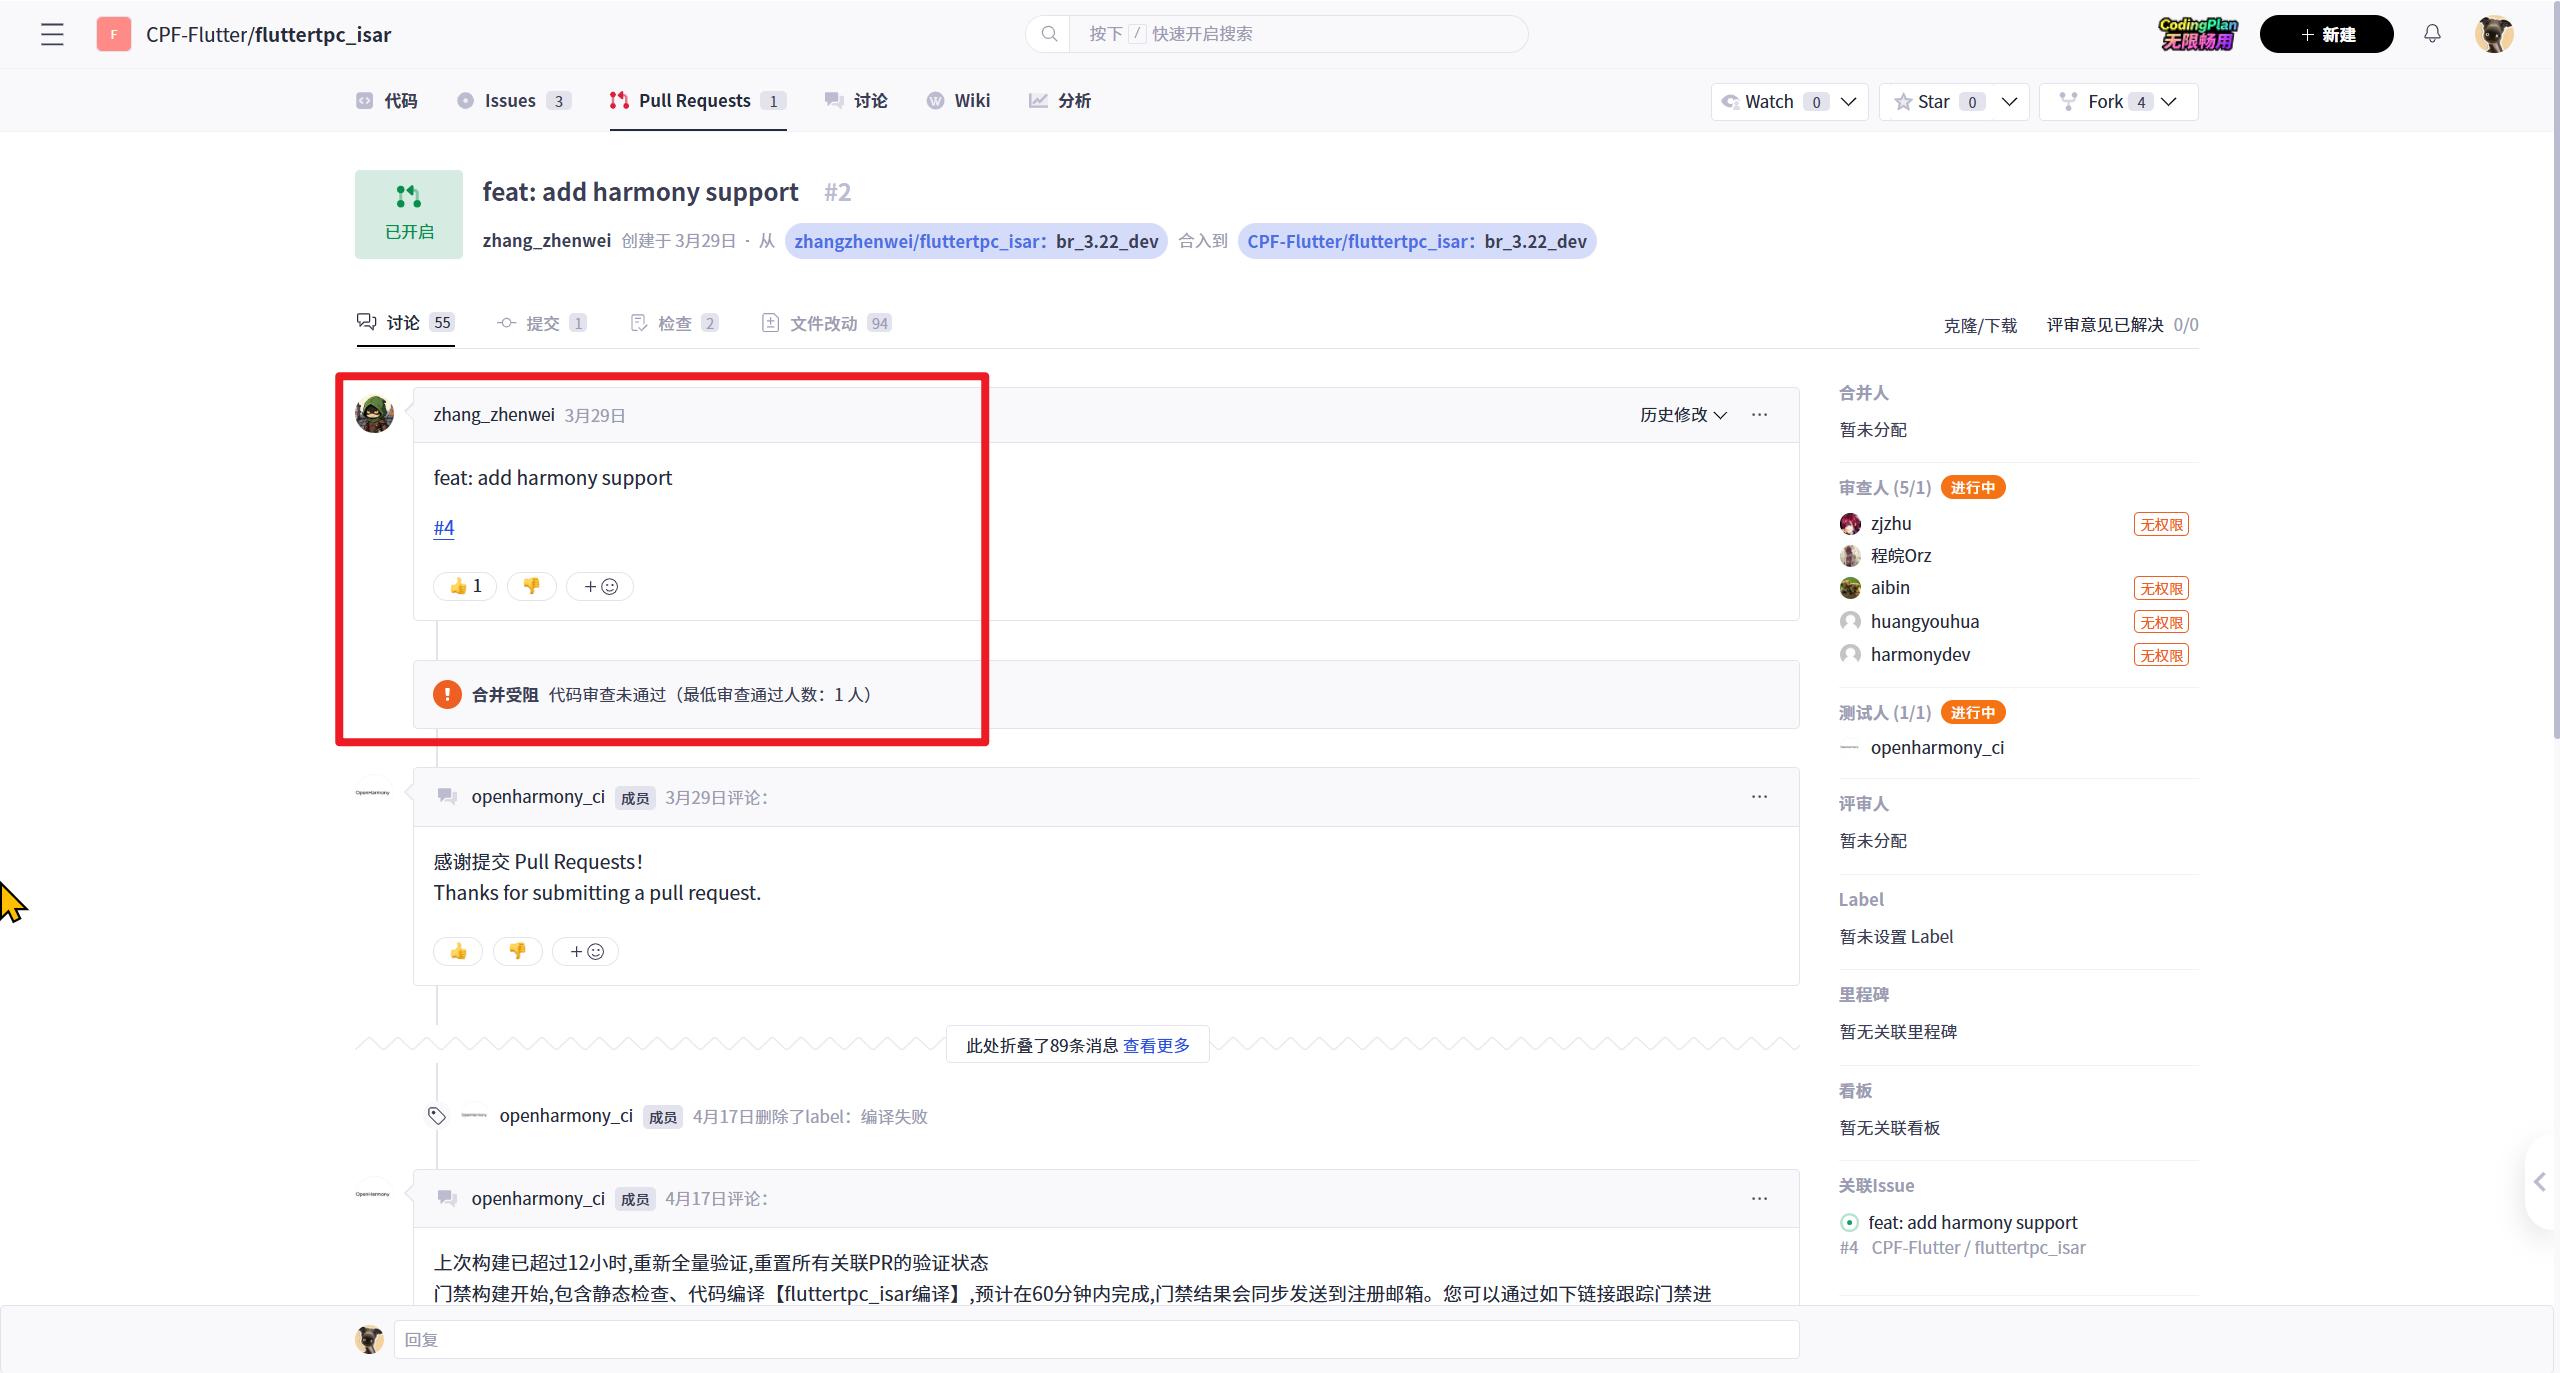Create new item with 新建 button
2560x1373 pixels.
(2326, 34)
